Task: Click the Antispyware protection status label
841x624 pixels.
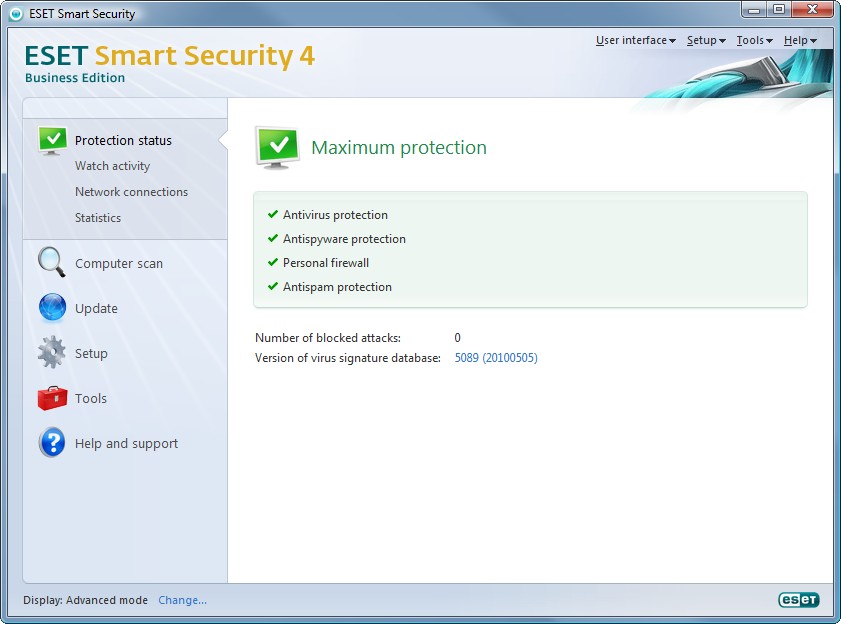Action: pyautogui.click(x=344, y=239)
